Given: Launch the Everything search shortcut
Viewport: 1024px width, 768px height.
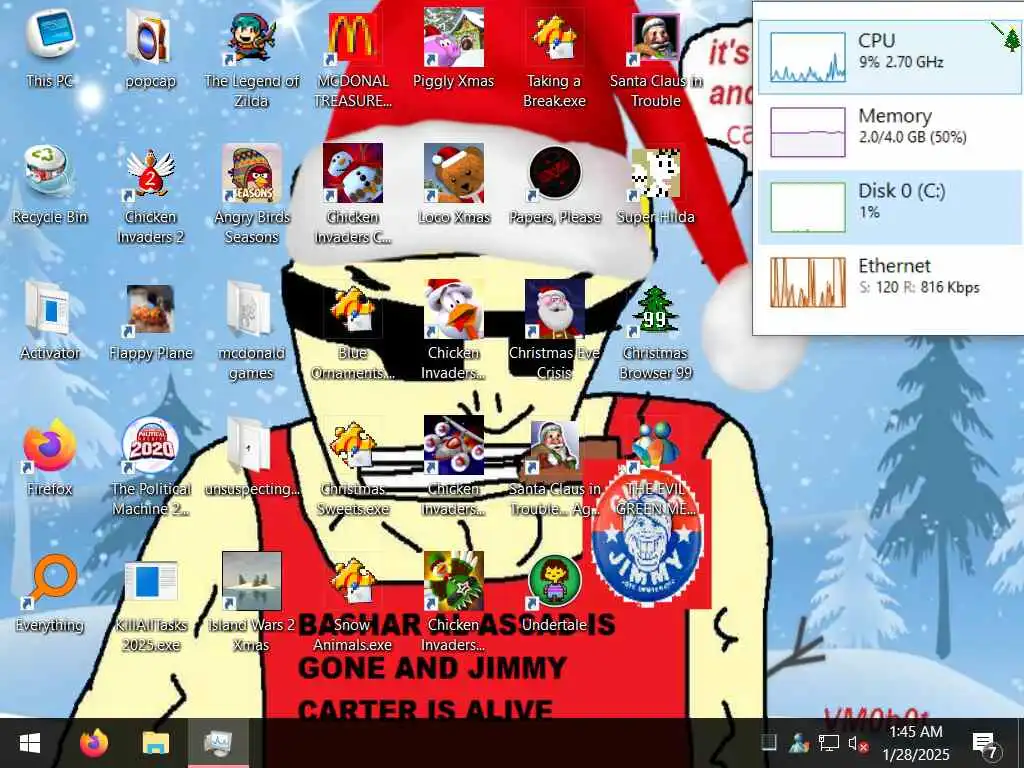Looking at the screenshot, I should pyautogui.click(x=50, y=593).
